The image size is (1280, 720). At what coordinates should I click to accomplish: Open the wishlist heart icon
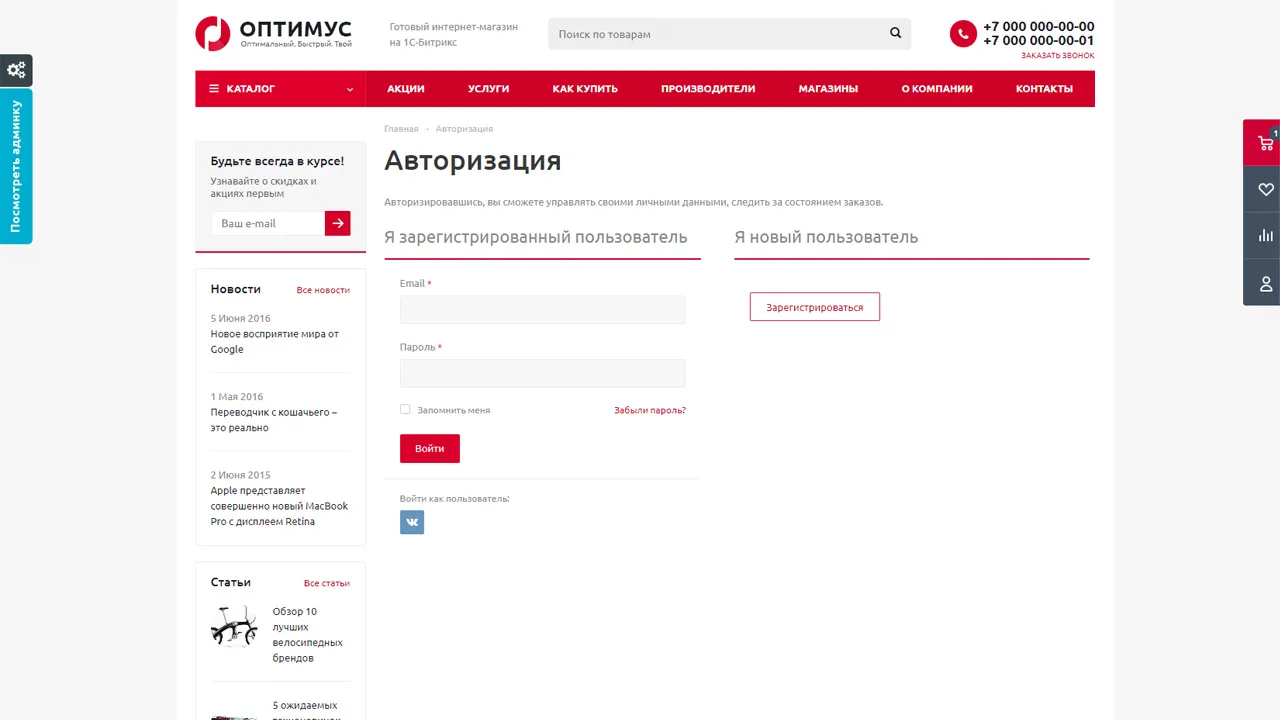click(x=1265, y=189)
